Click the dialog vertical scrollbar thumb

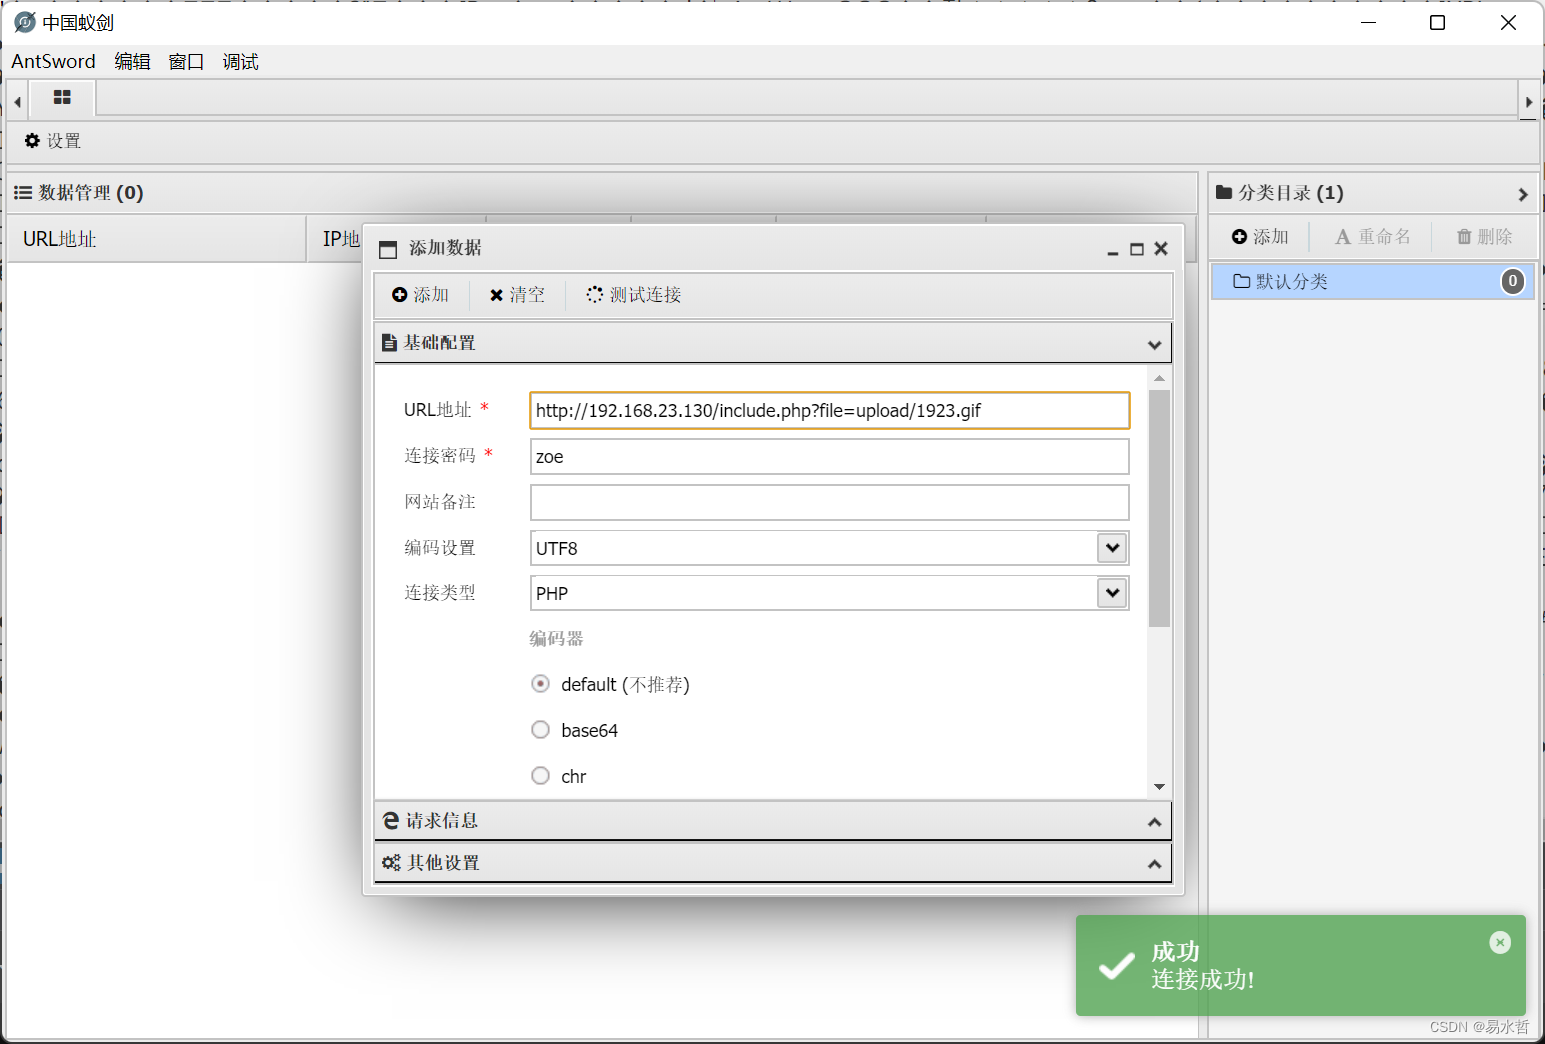(1159, 508)
